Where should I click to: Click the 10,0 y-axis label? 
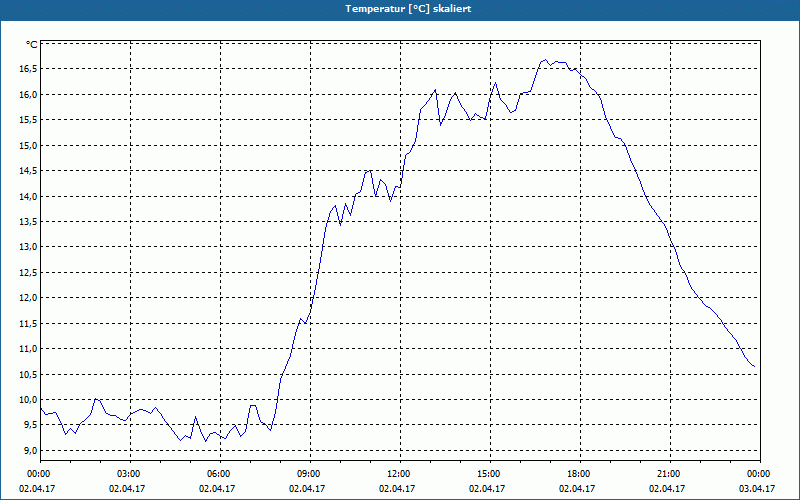28,399
